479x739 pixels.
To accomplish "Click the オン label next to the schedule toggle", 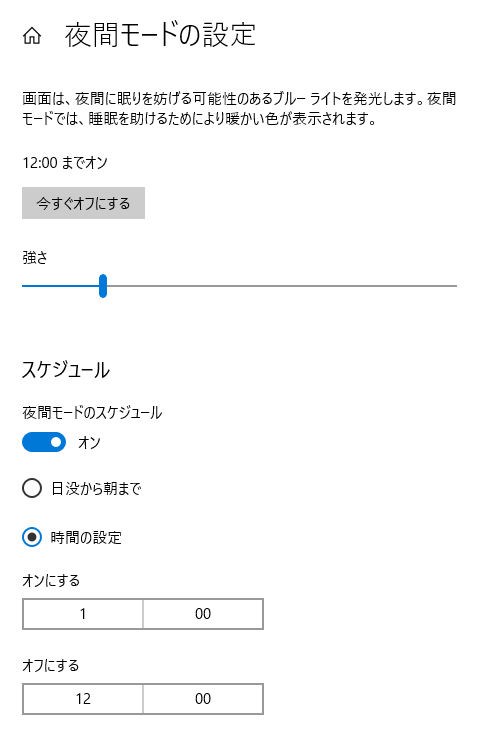I will pos(89,443).
